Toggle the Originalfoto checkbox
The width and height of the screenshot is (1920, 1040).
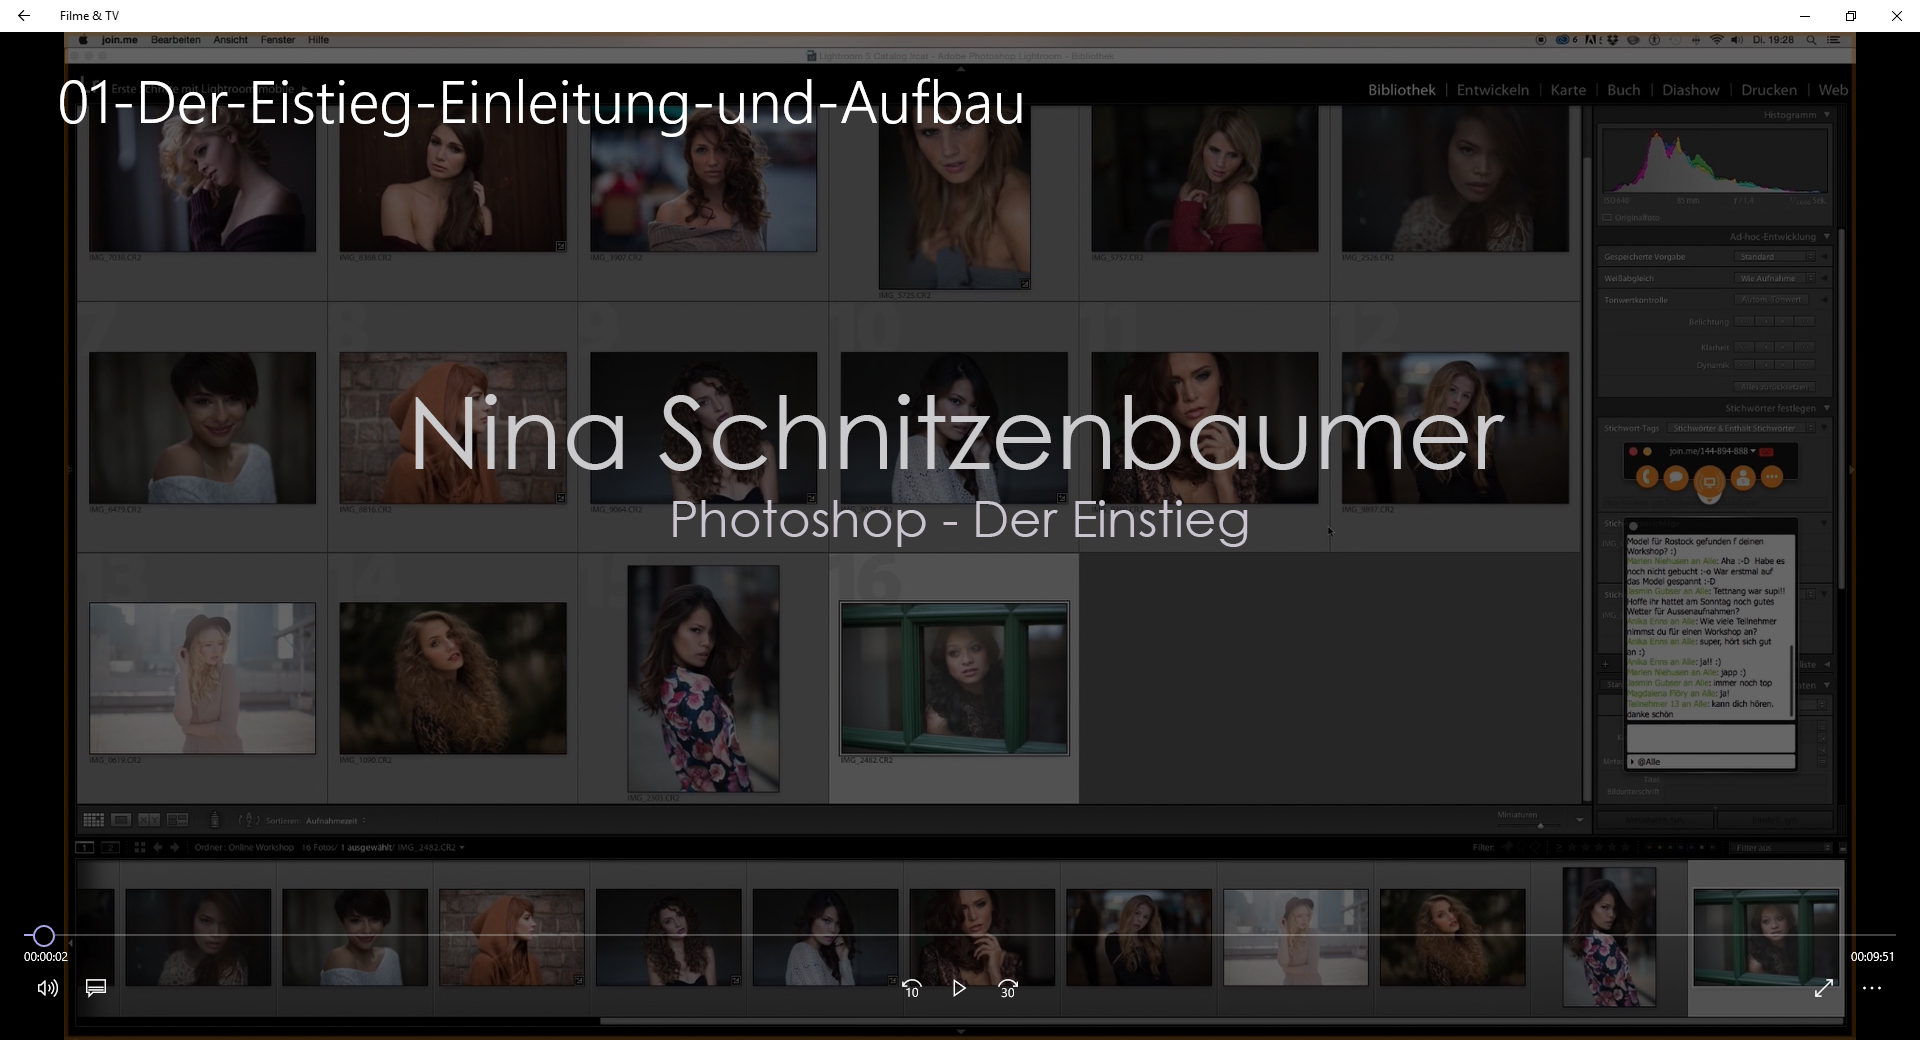(1608, 217)
